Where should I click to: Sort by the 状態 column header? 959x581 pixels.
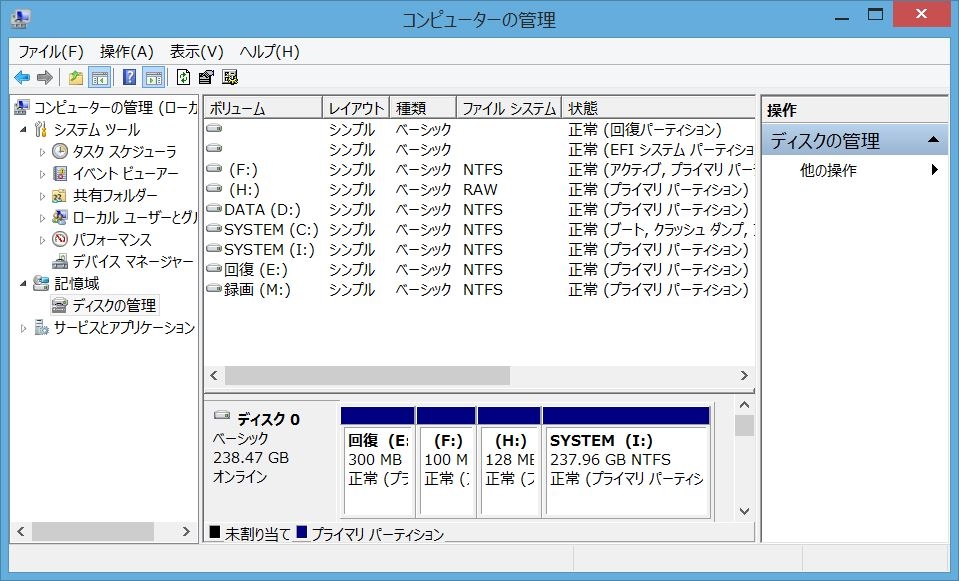tap(658, 108)
